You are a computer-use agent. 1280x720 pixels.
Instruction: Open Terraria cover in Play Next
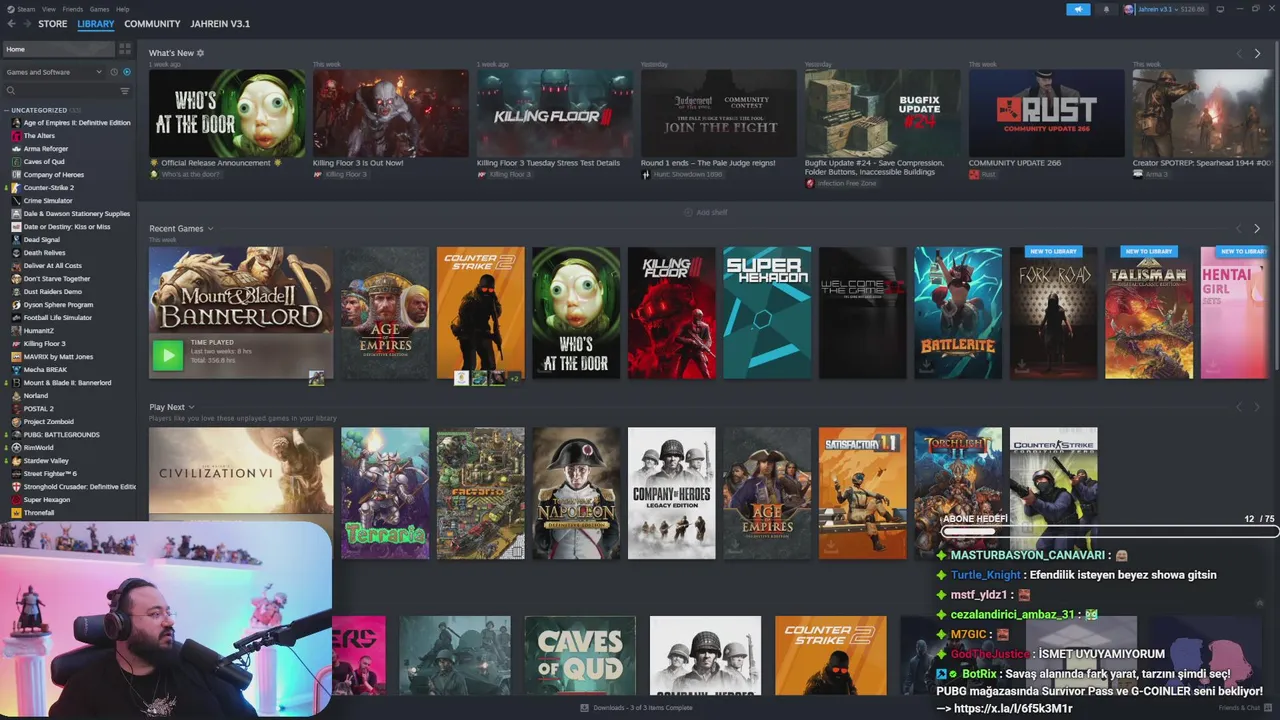pyautogui.click(x=385, y=493)
